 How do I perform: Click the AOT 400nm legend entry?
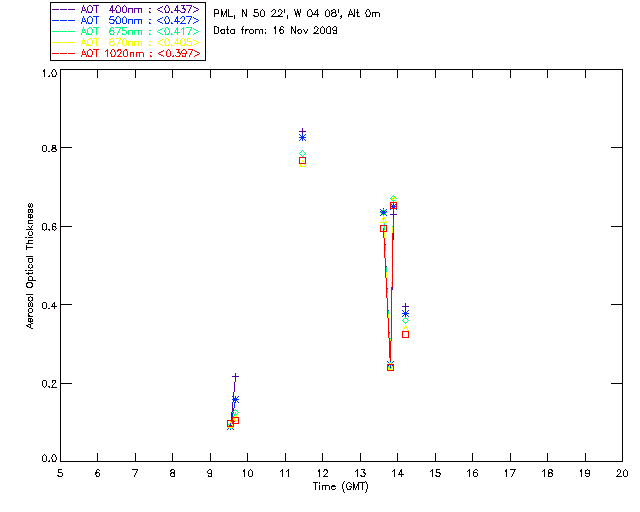[126, 9]
